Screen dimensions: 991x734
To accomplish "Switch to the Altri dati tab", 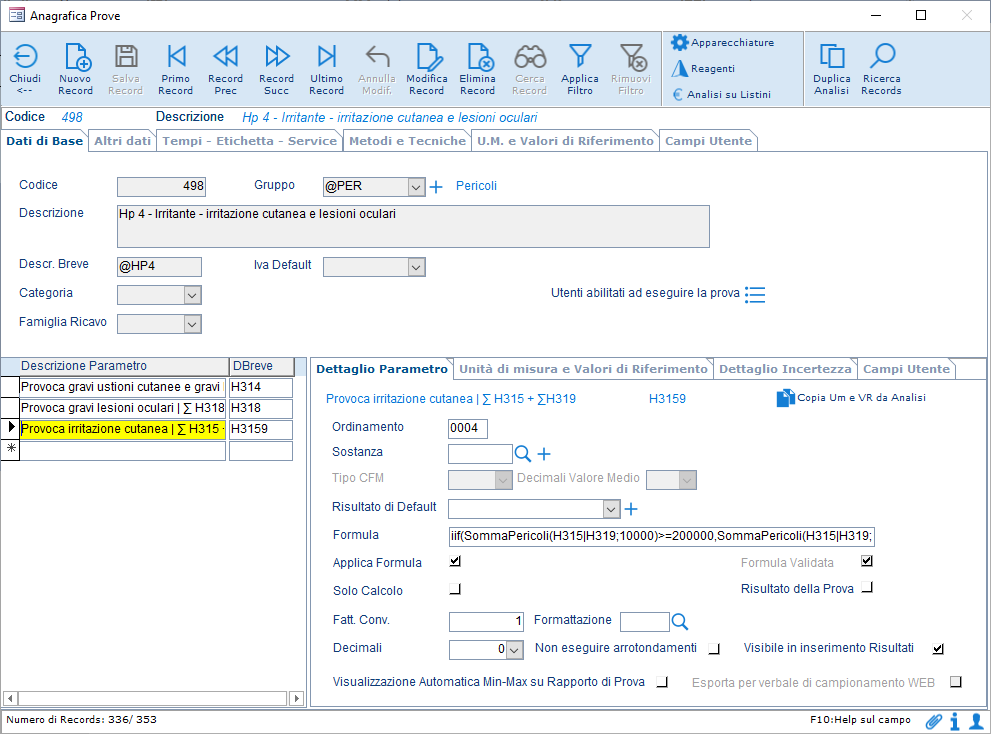I will 123,141.
